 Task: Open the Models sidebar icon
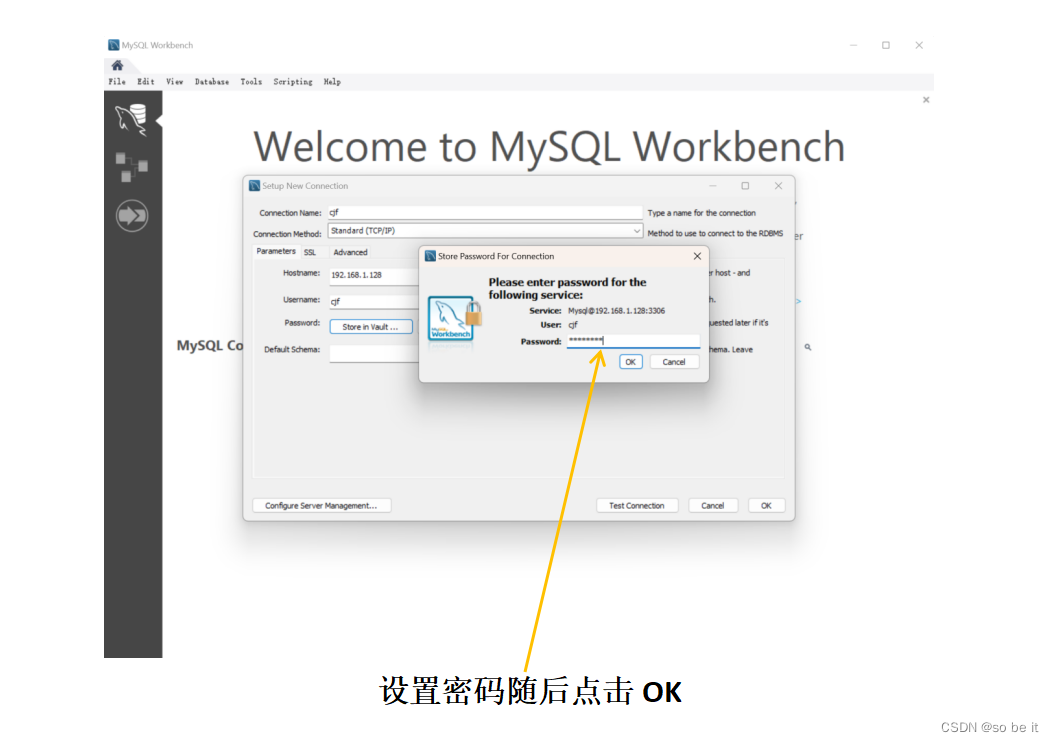click(132, 167)
